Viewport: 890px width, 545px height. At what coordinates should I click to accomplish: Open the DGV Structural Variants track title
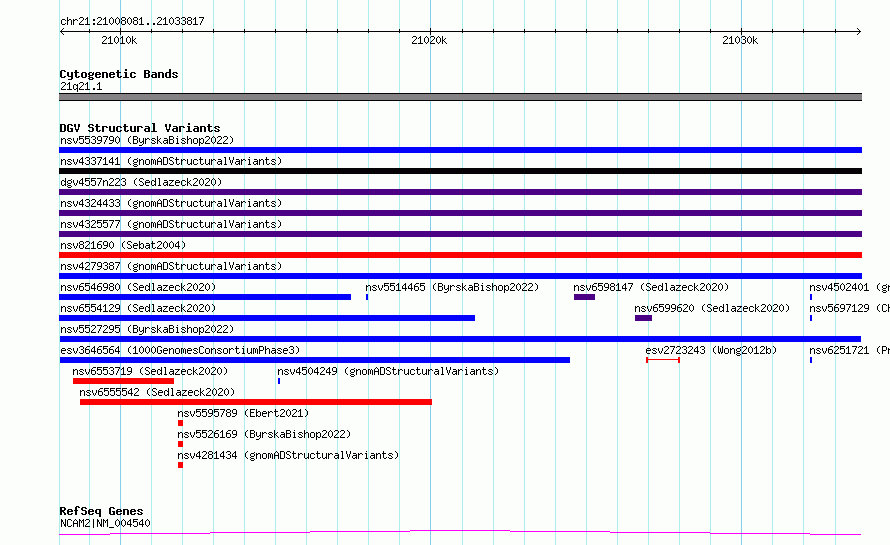tap(140, 128)
